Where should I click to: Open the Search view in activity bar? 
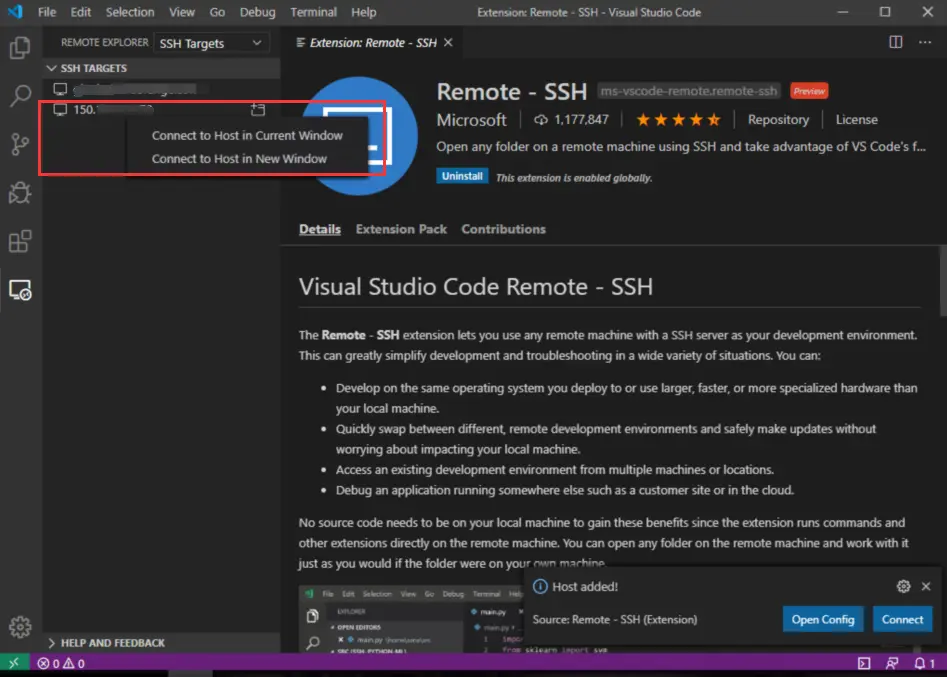20,95
